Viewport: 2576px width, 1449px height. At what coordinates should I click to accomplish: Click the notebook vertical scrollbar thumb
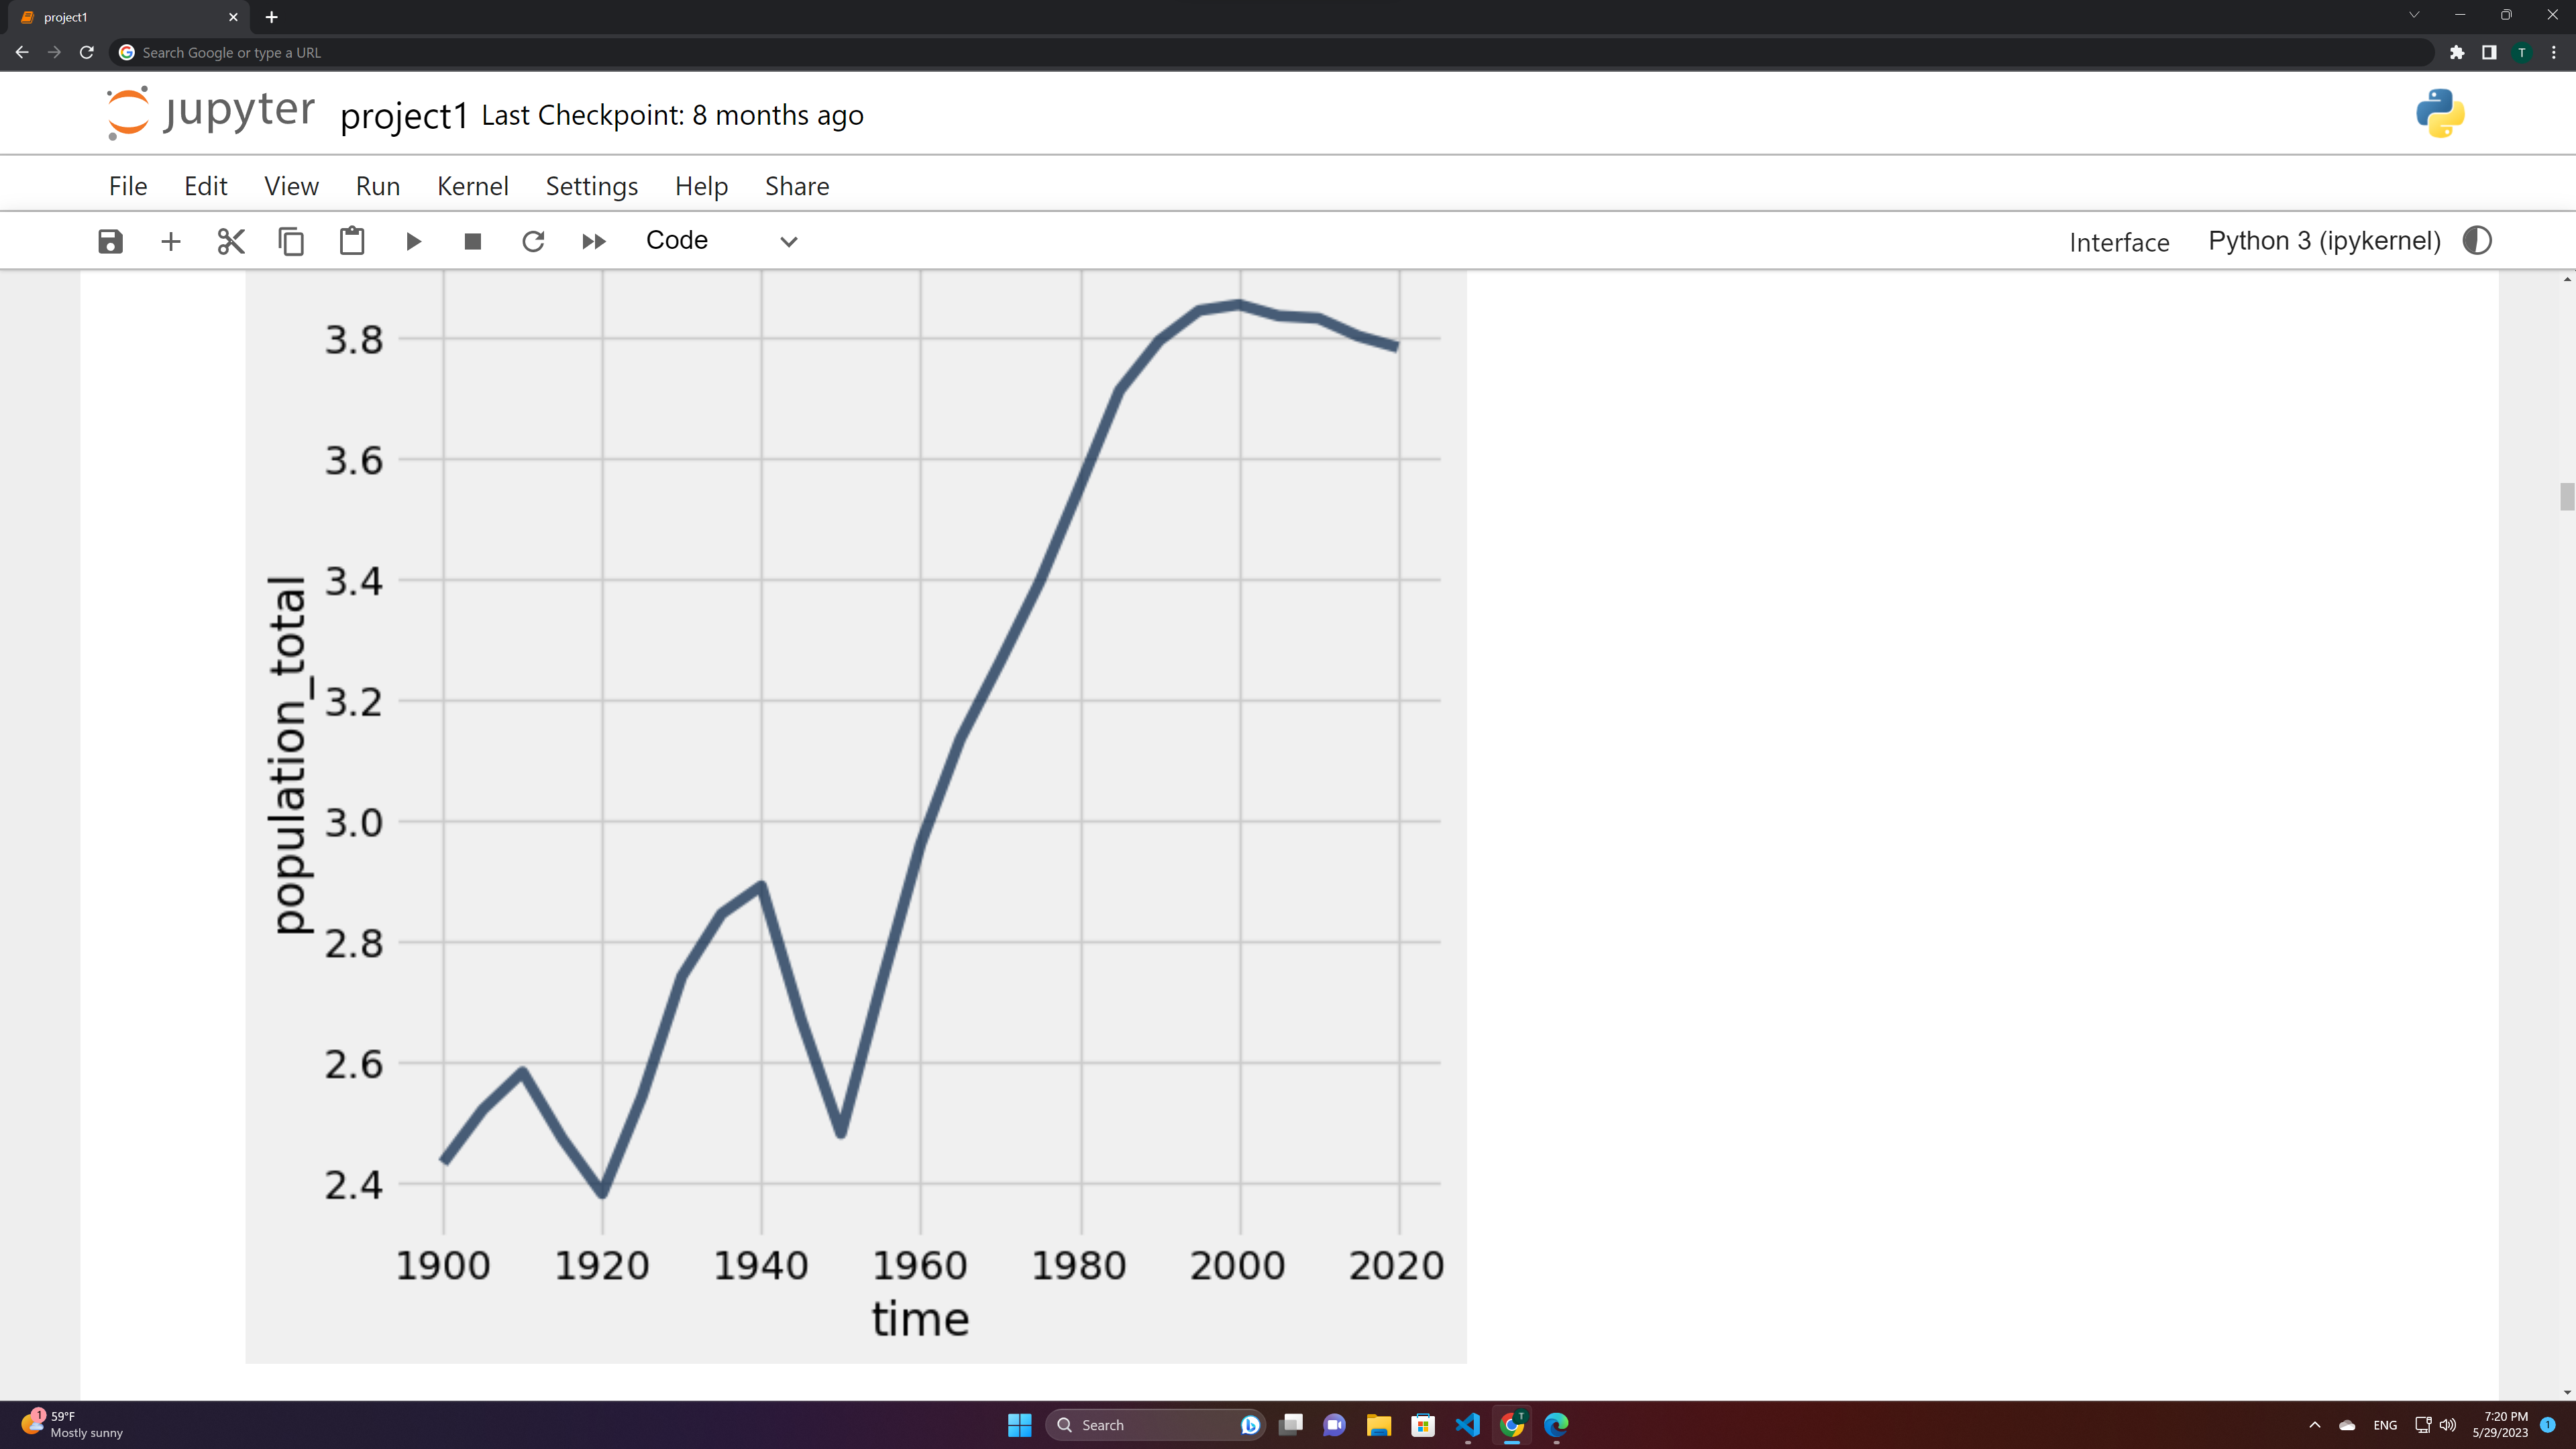pos(2566,496)
